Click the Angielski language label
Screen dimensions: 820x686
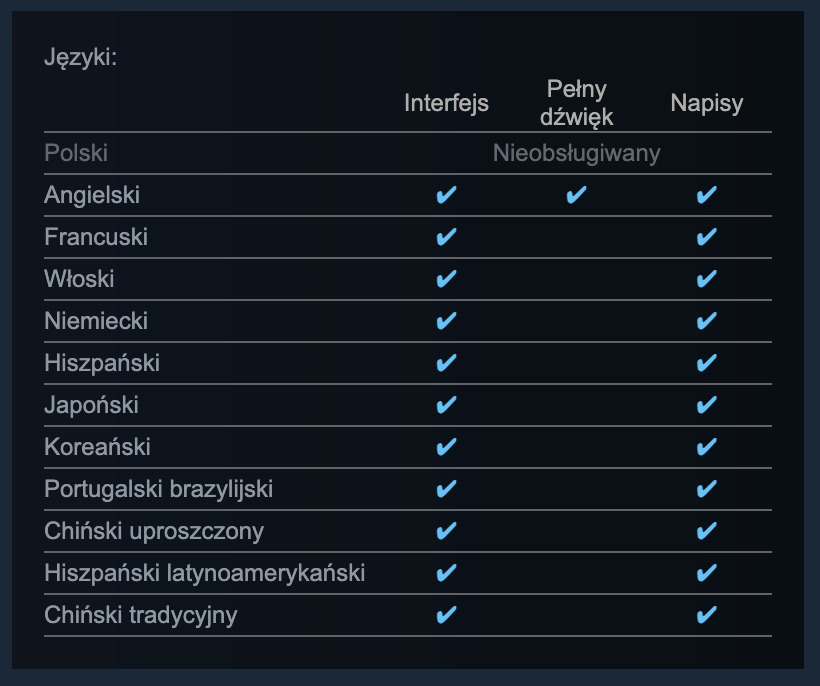click(x=92, y=195)
